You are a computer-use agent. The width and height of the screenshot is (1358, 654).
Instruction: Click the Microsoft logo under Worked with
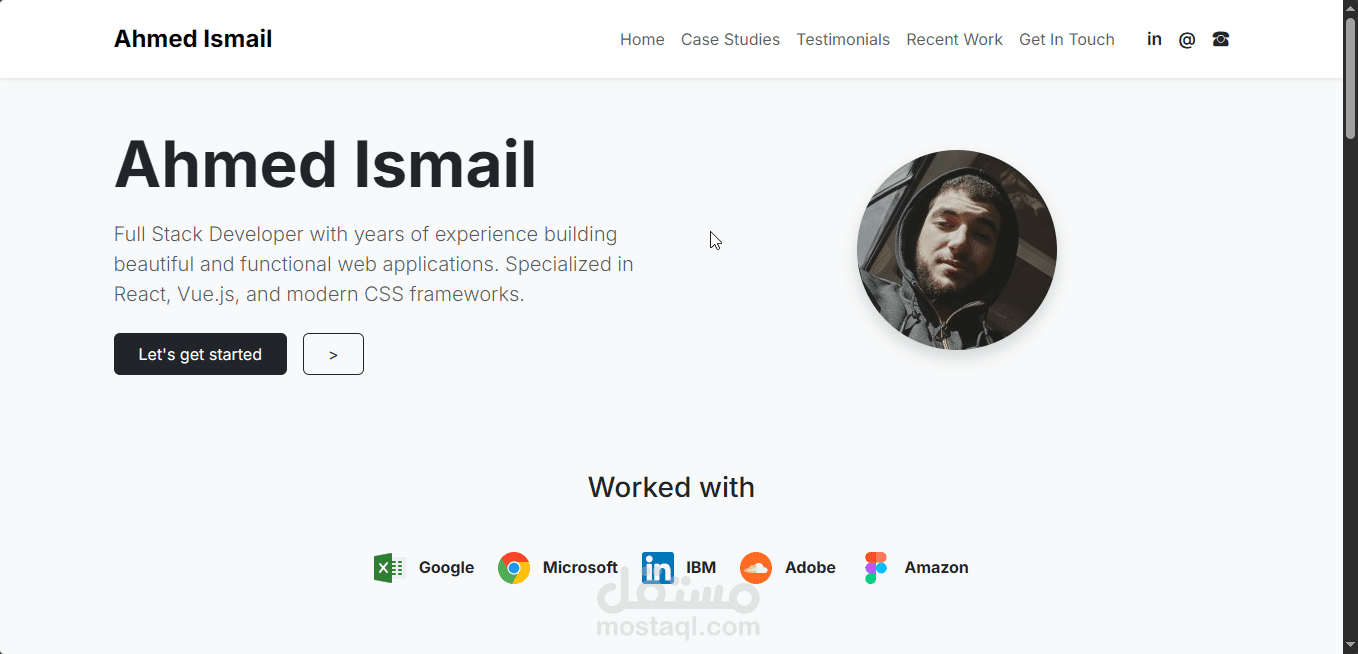pyautogui.click(x=514, y=567)
